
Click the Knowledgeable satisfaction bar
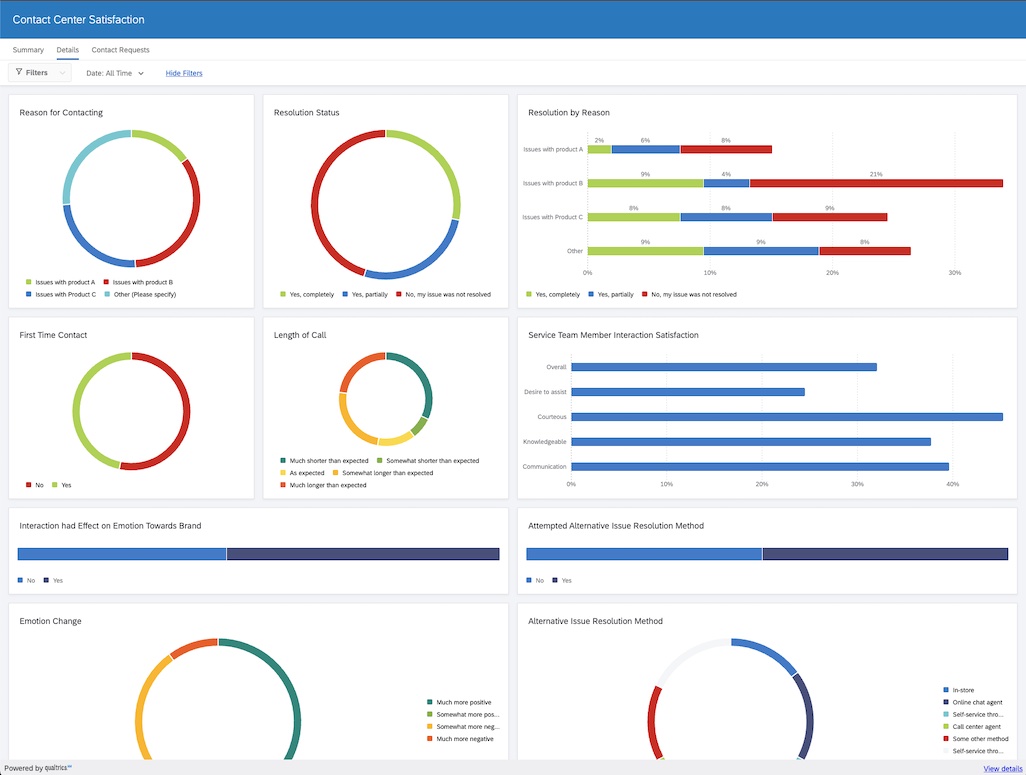tap(751, 442)
